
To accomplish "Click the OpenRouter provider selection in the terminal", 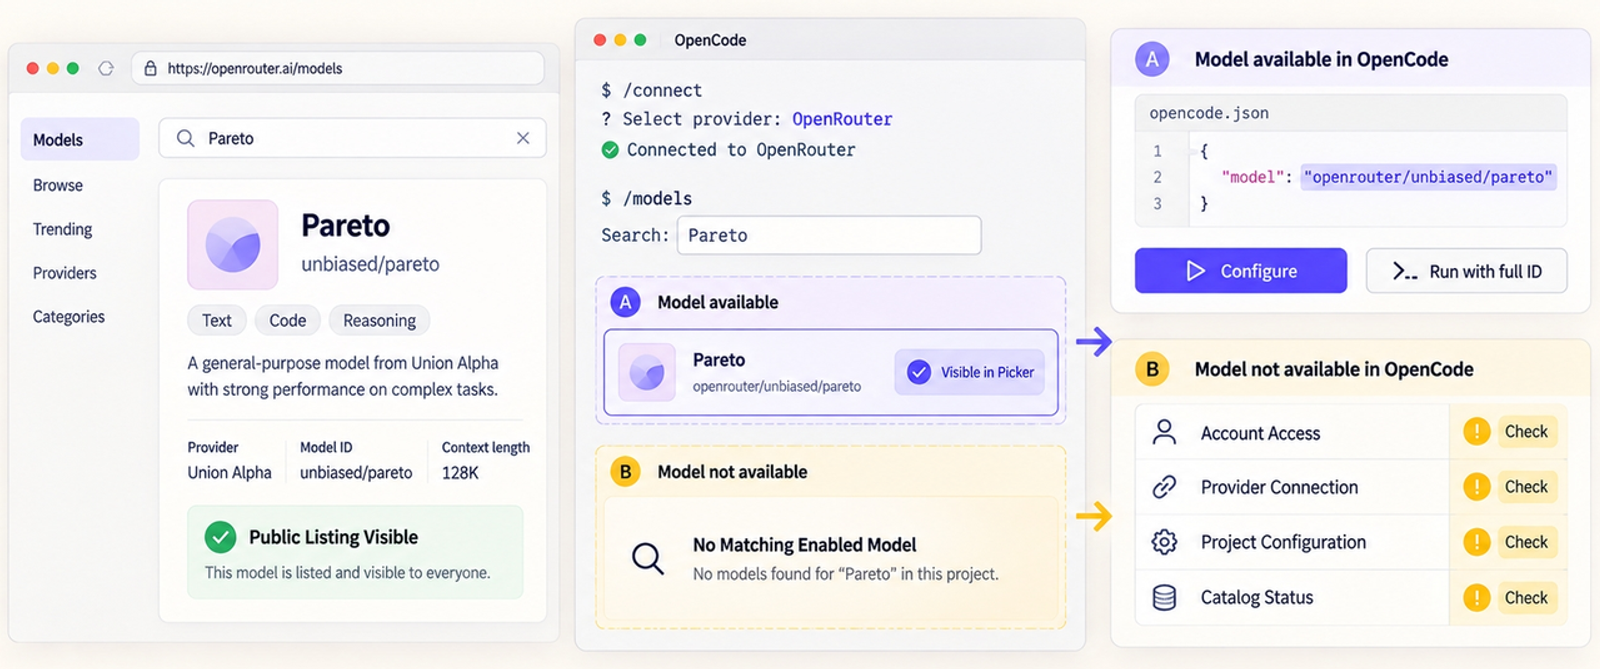I will point(842,119).
